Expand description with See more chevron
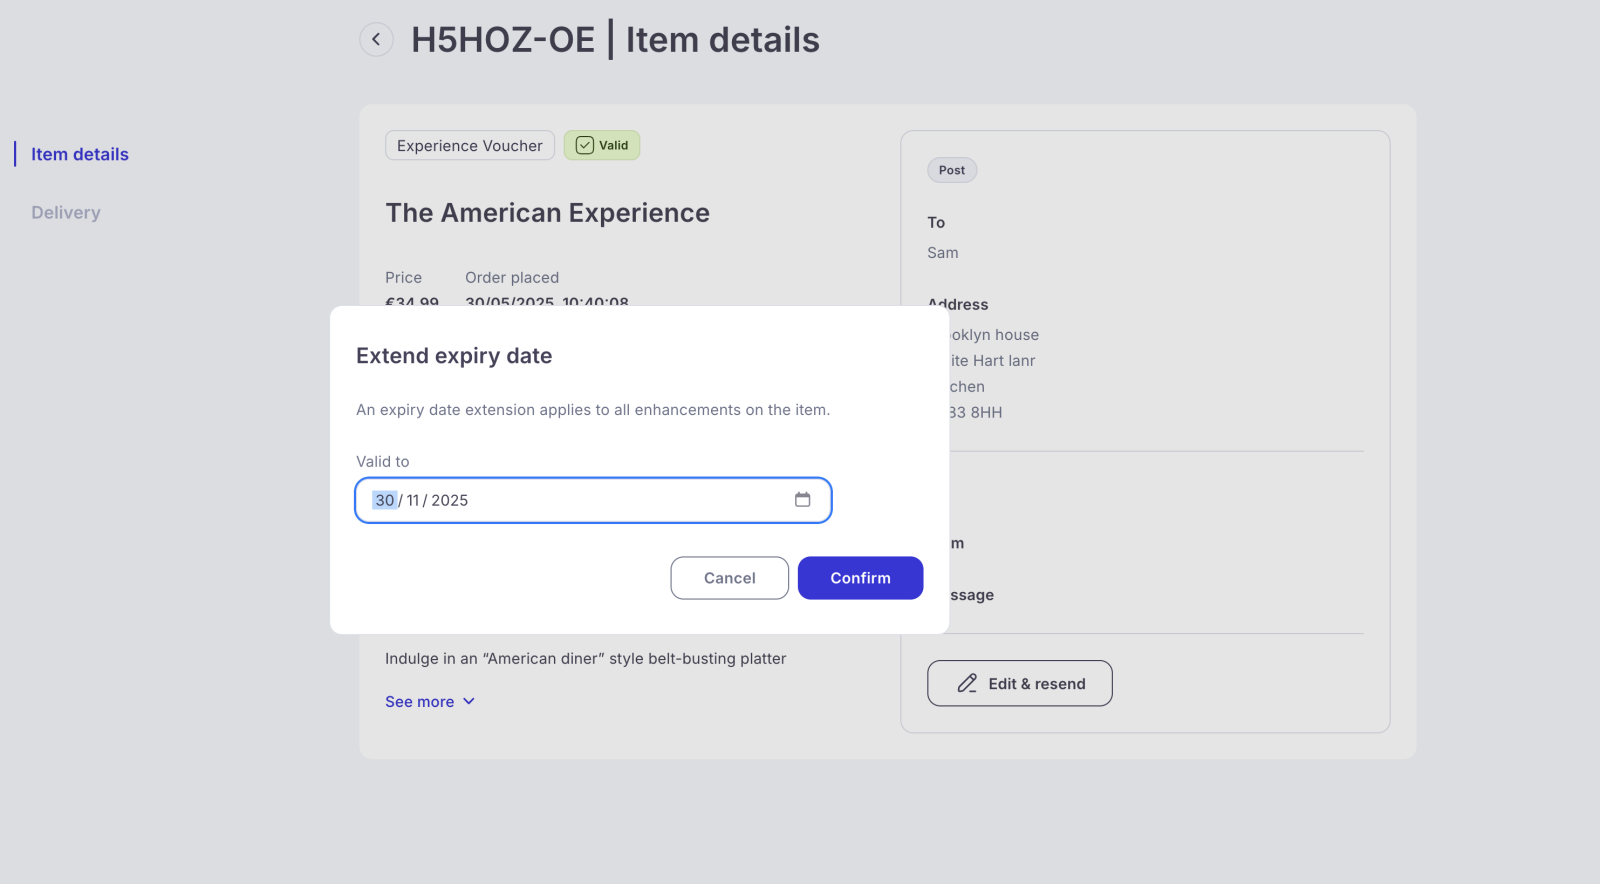 (x=469, y=702)
